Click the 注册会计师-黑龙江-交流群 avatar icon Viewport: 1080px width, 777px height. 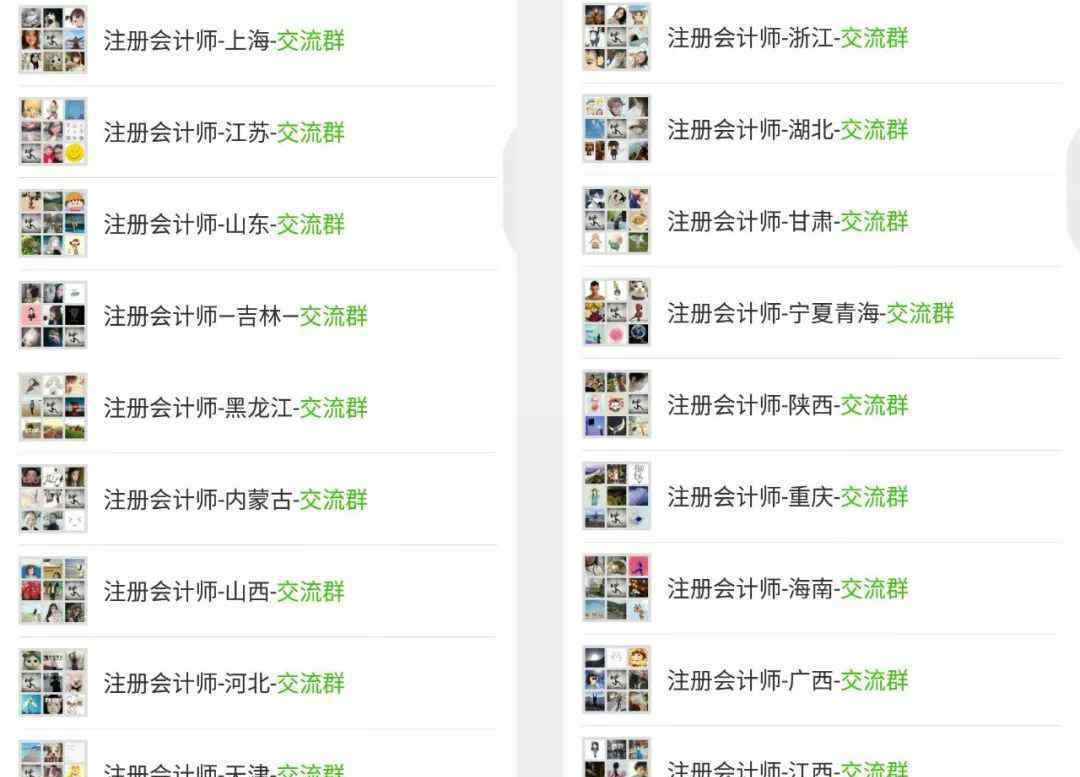tap(53, 407)
